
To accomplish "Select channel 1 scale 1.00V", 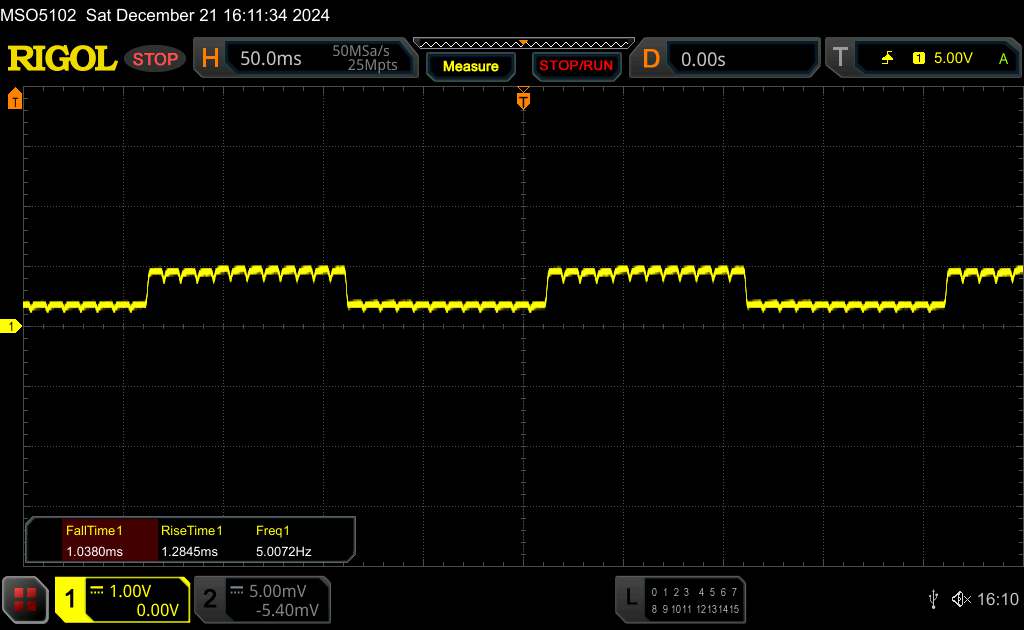I will pyautogui.click(x=130, y=591).
